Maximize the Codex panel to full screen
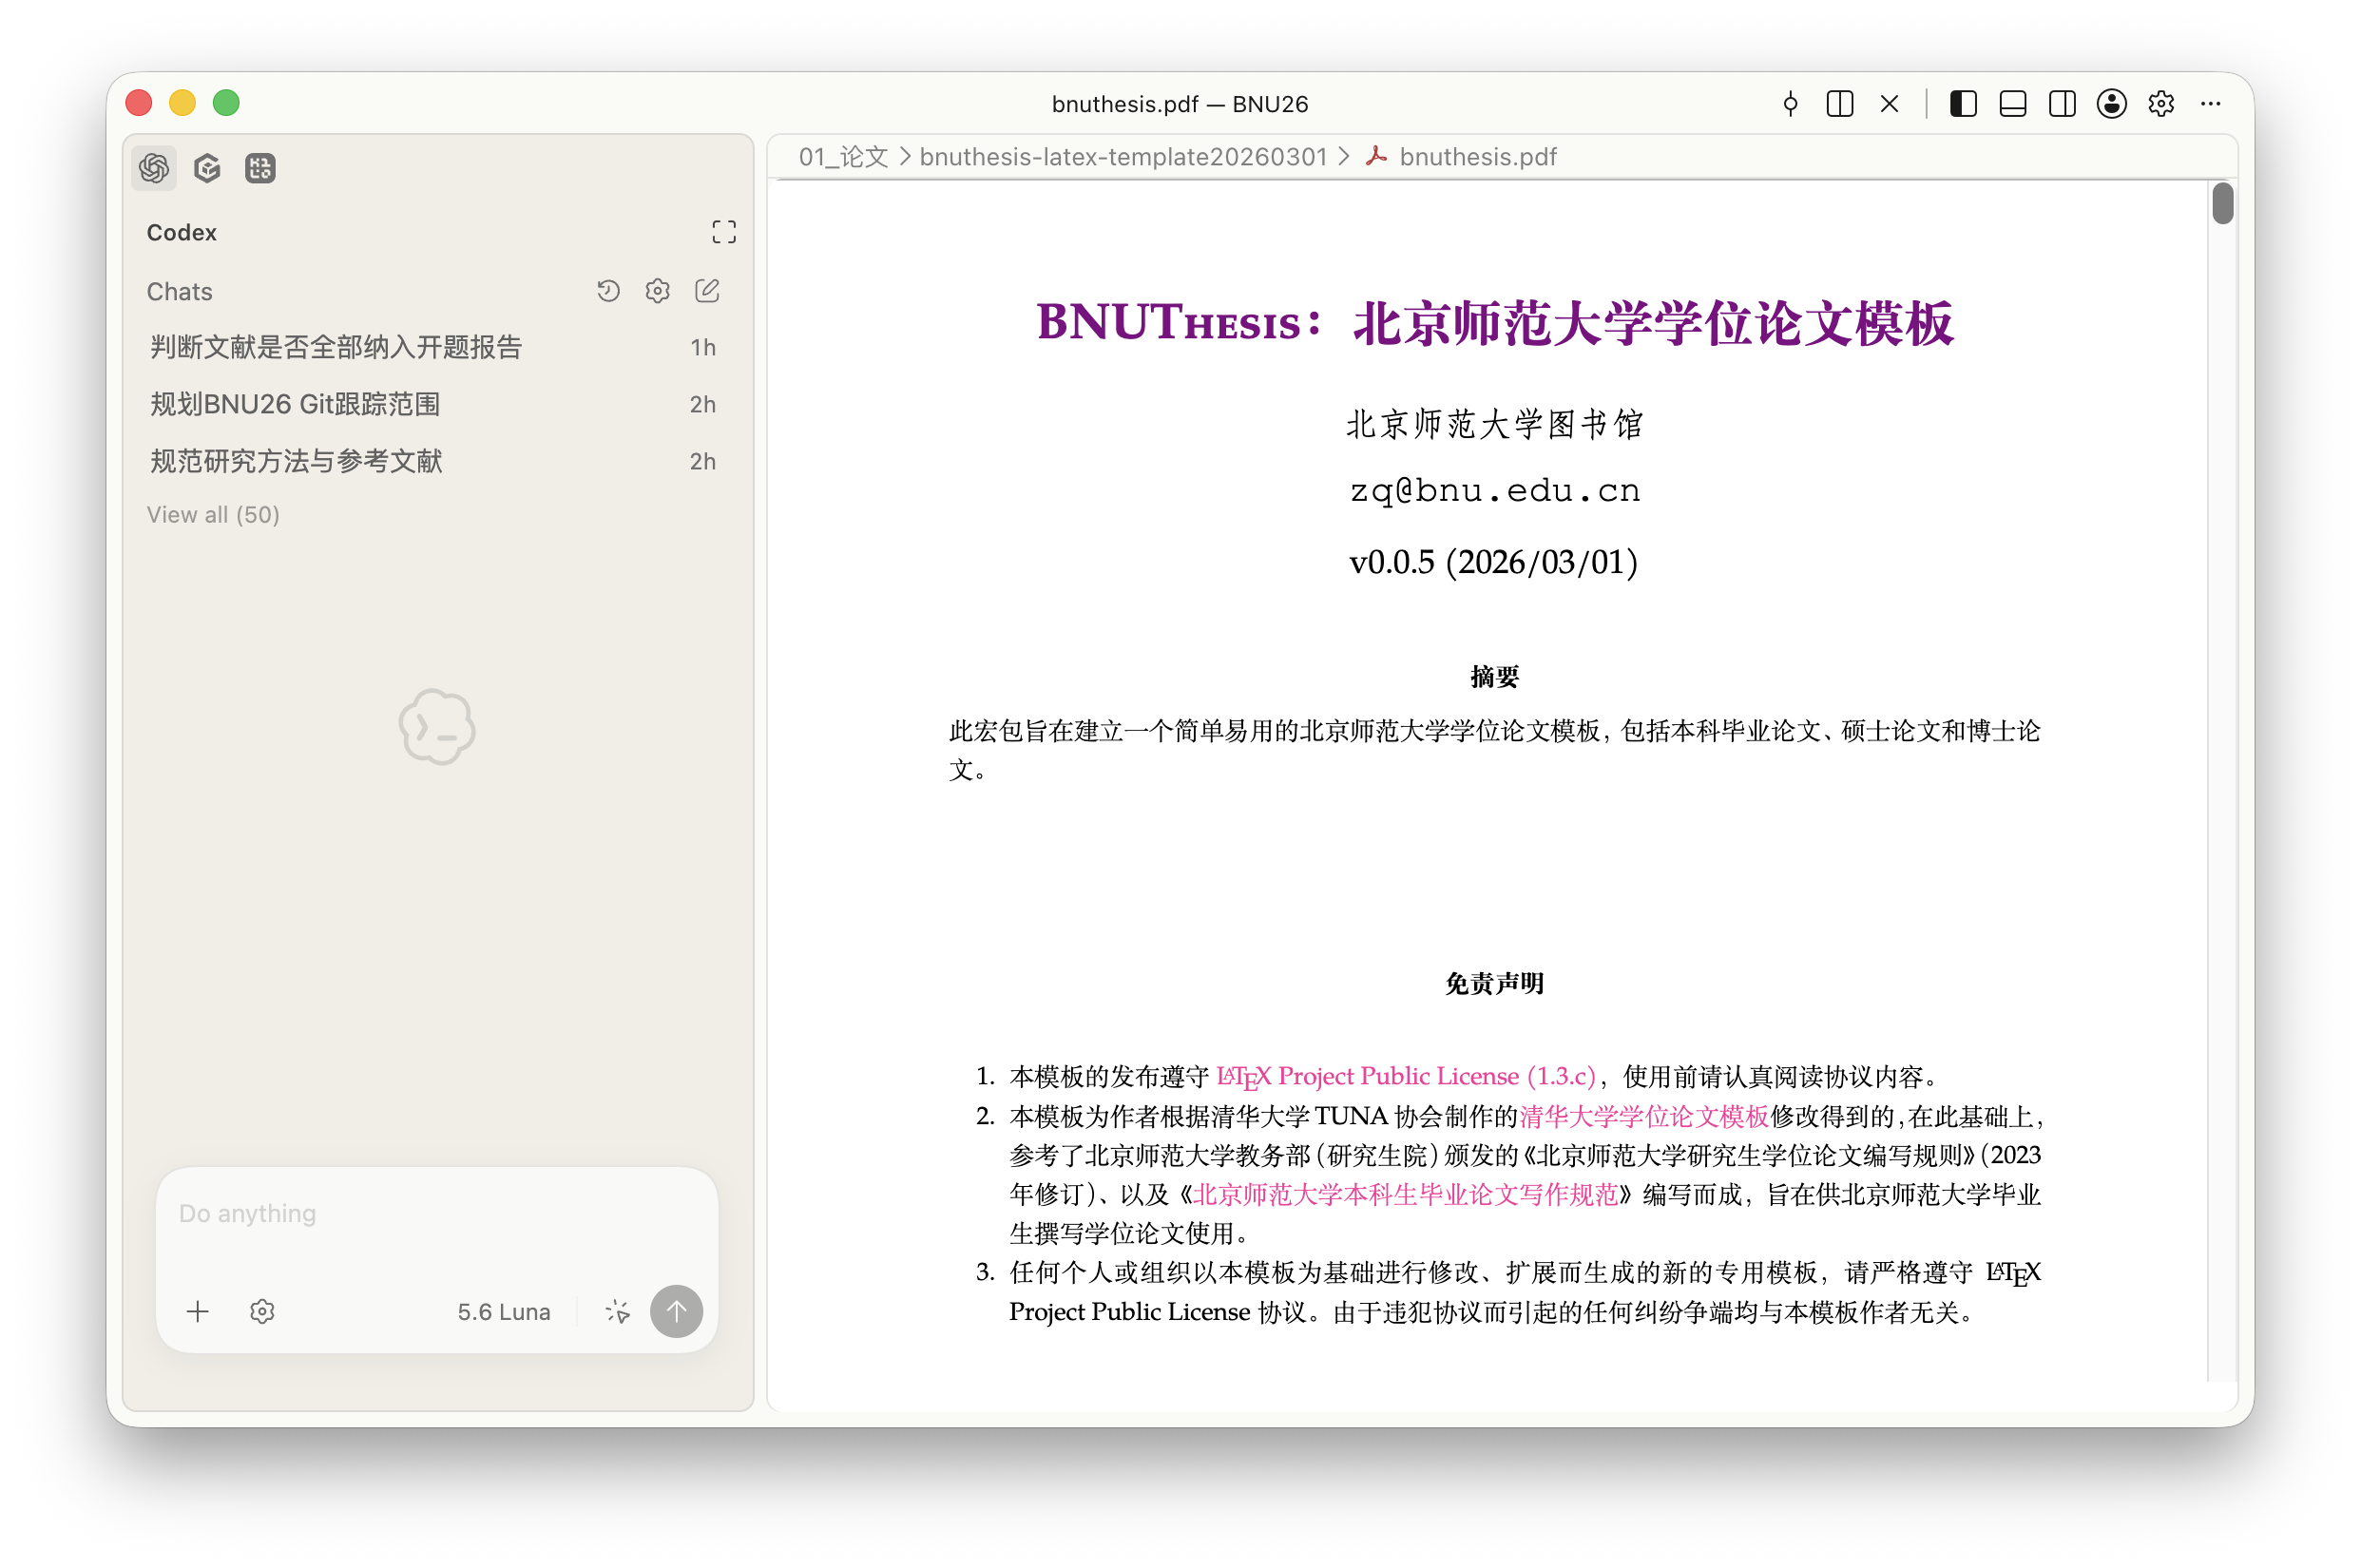2361x1568 pixels. click(724, 232)
